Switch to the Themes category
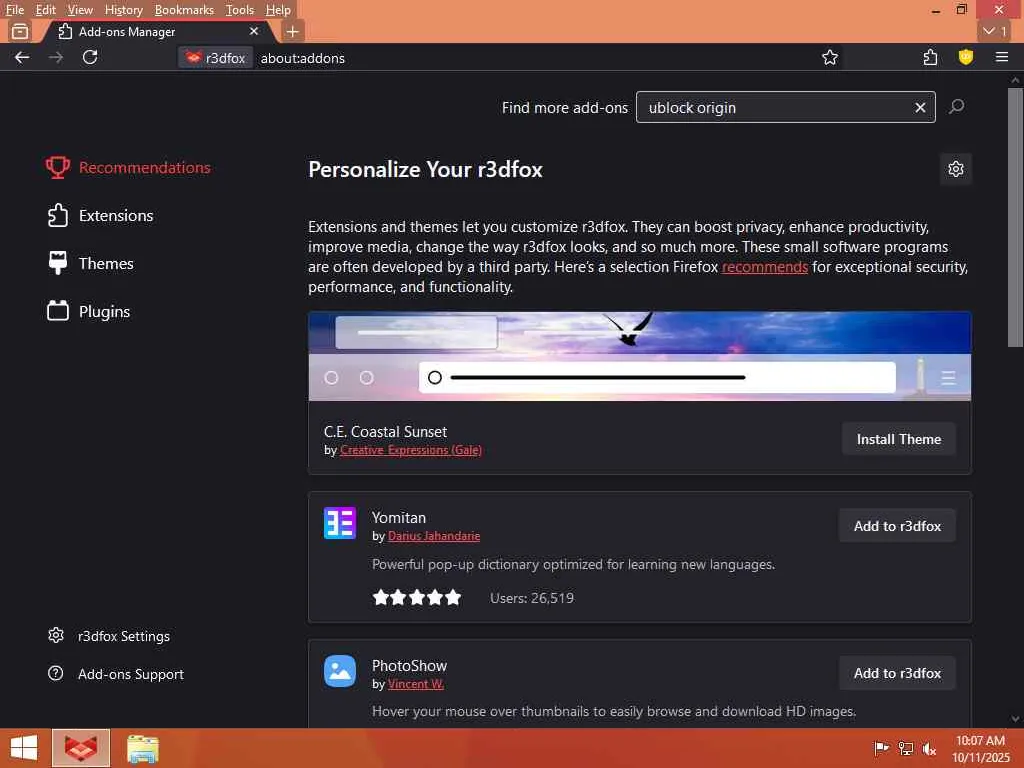This screenshot has width=1024, height=768. click(x=90, y=263)
